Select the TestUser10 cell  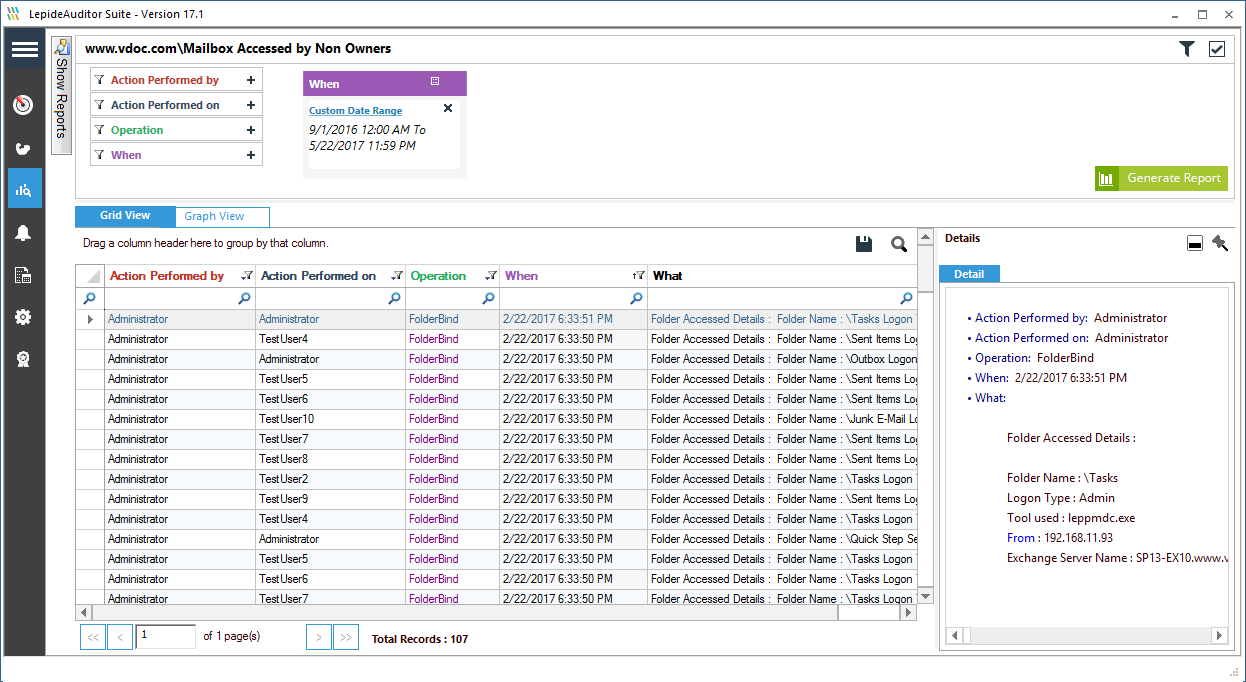pyautogui.click(x=330, y=419)
